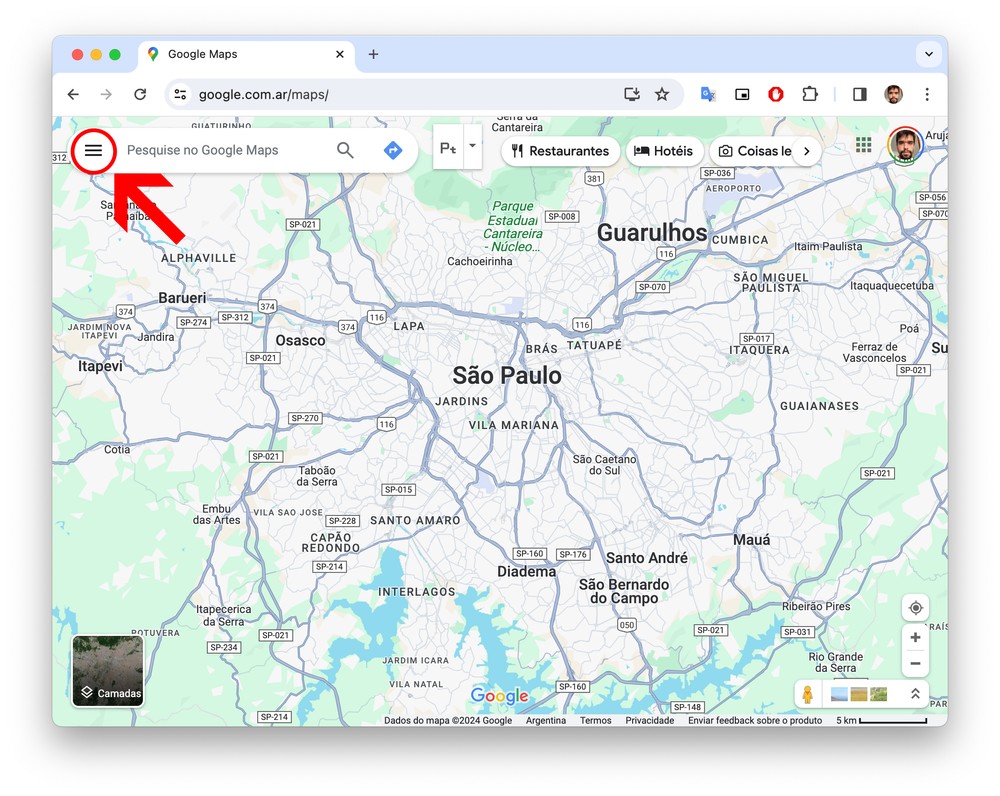Show more category chips with right chevron
The height and width of the screenshot is (796, 1000).
(x=807, y=151)
